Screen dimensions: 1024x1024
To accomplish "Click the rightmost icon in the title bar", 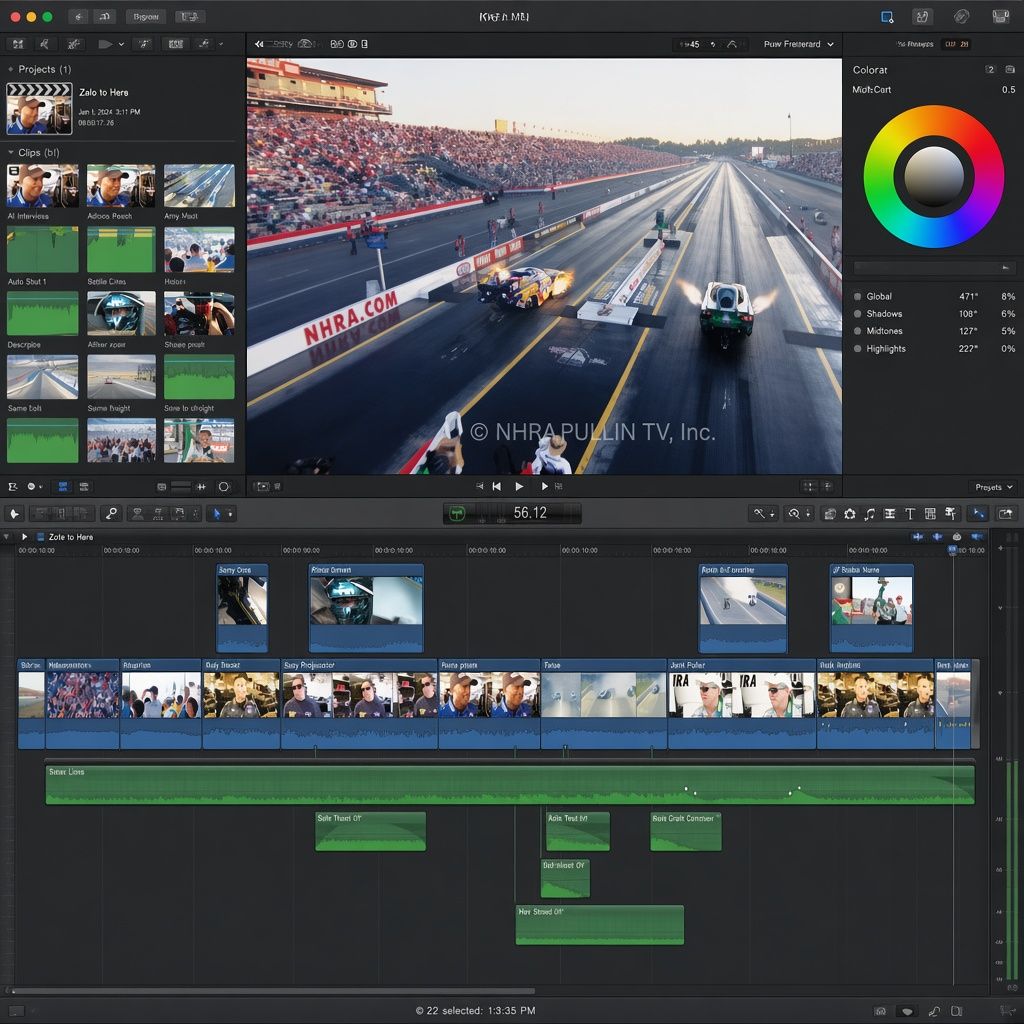I will click(x=1000, y=17).
